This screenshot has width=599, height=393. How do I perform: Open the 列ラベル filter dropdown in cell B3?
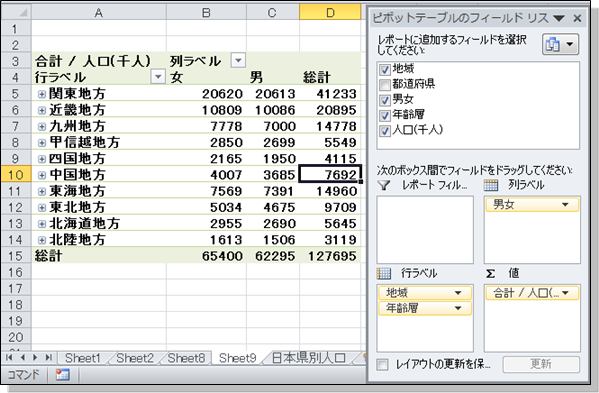[238, 60]
